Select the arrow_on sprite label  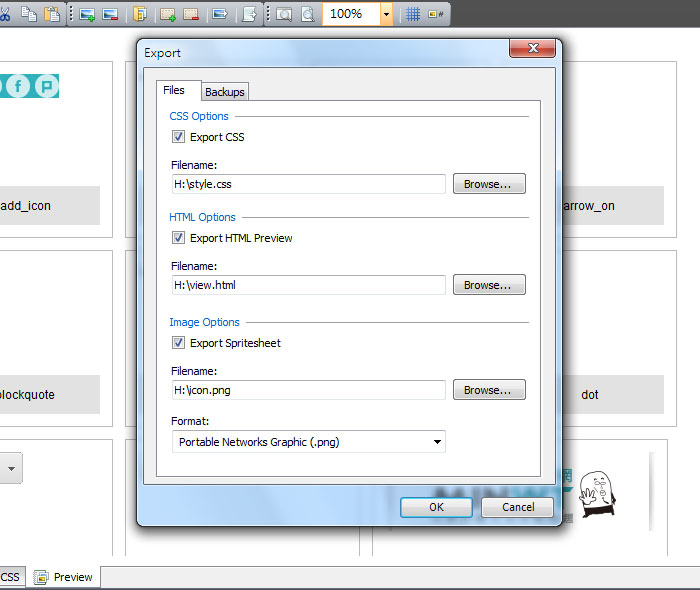coord(612,206)
